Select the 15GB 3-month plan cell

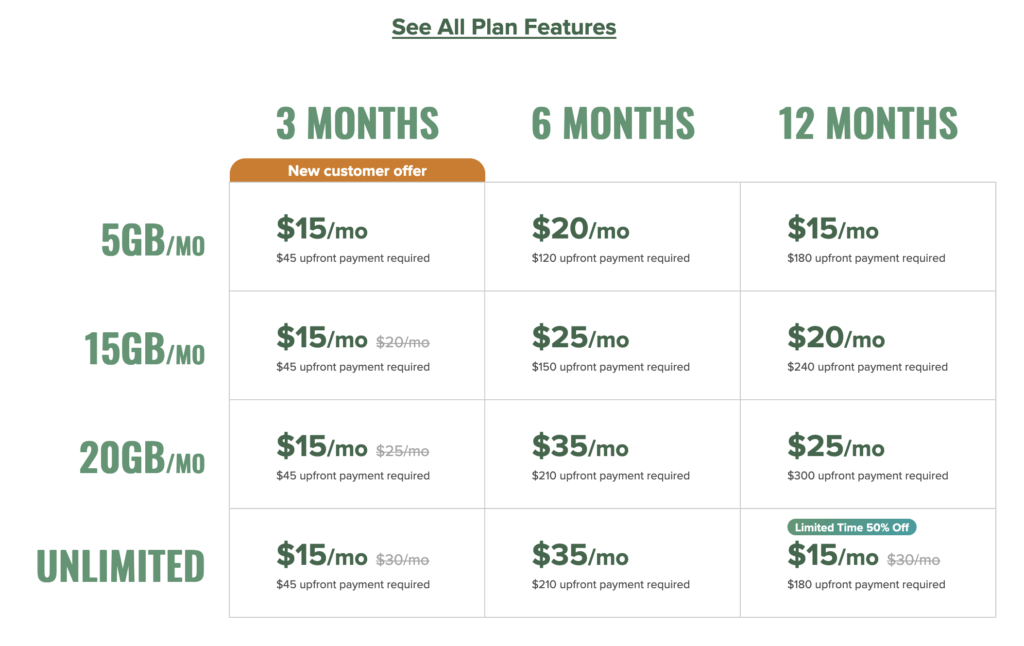(357, 346)
